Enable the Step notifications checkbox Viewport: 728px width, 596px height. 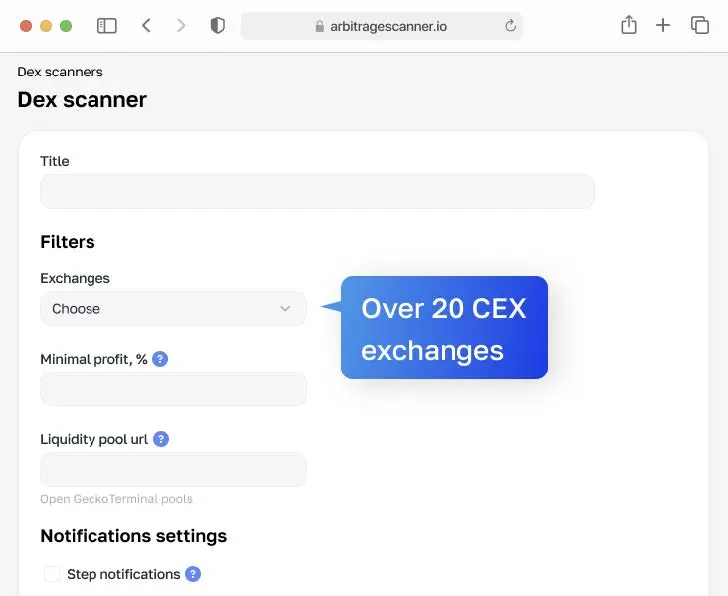52,574
